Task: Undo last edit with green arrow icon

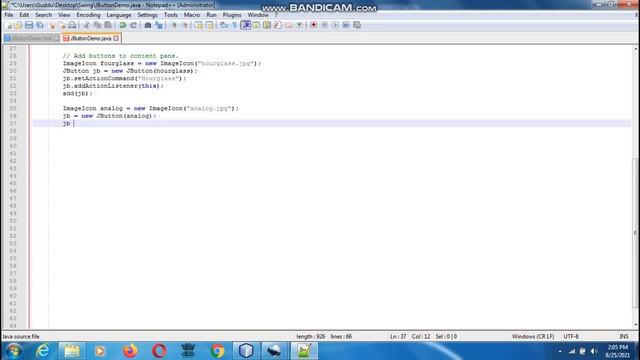Action: click(x=122, y=25)
